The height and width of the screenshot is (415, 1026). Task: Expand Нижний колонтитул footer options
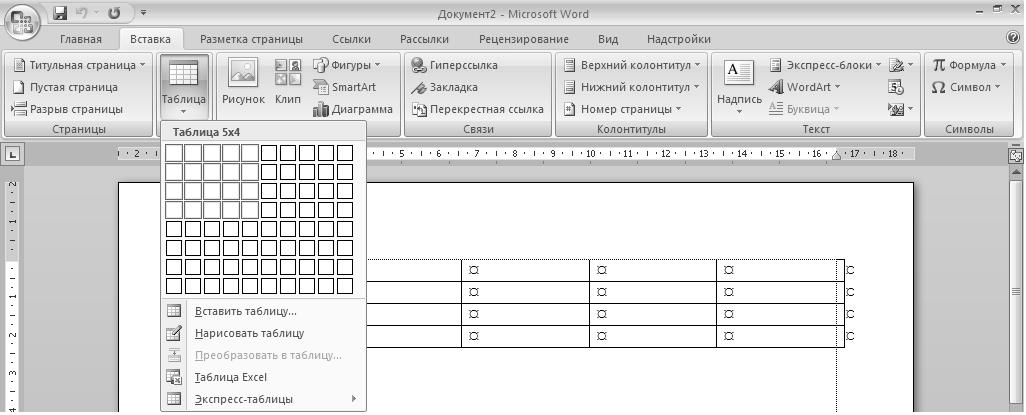pos(631,87)
